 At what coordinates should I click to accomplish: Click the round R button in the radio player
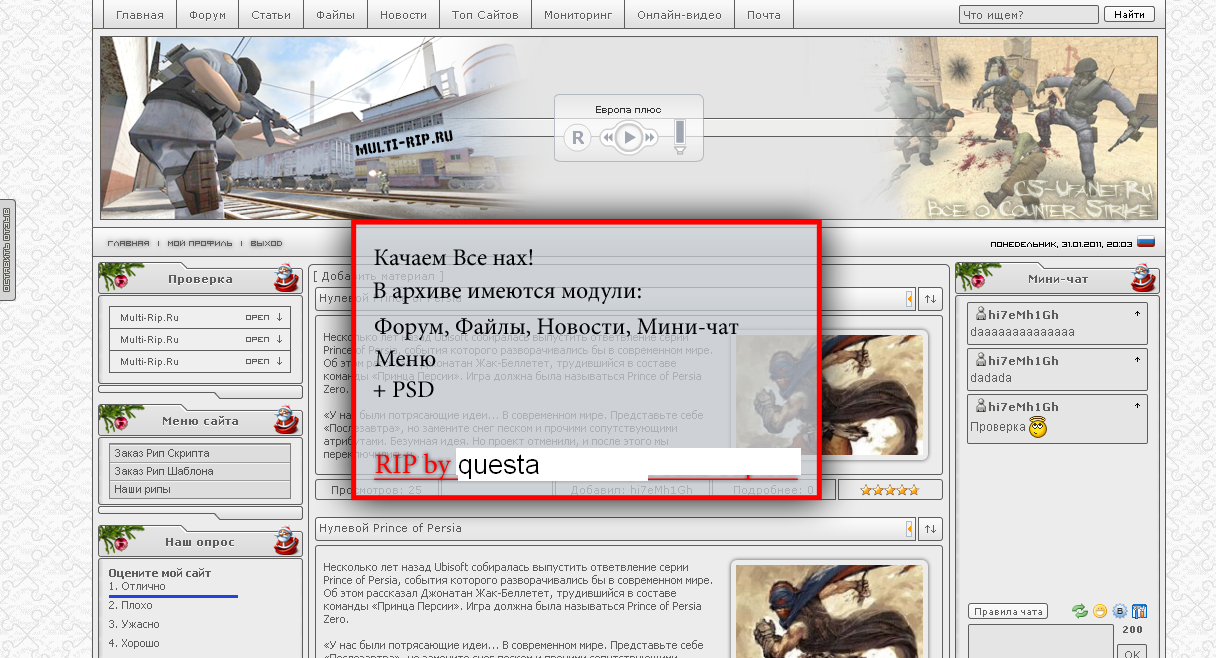[577, 138]
